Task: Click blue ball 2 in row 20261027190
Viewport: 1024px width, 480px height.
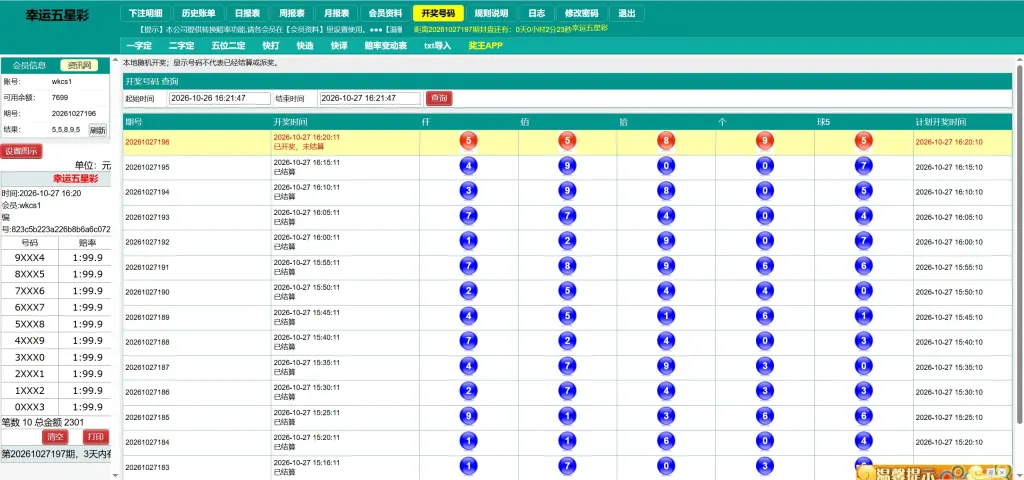Action: (468, 290)
